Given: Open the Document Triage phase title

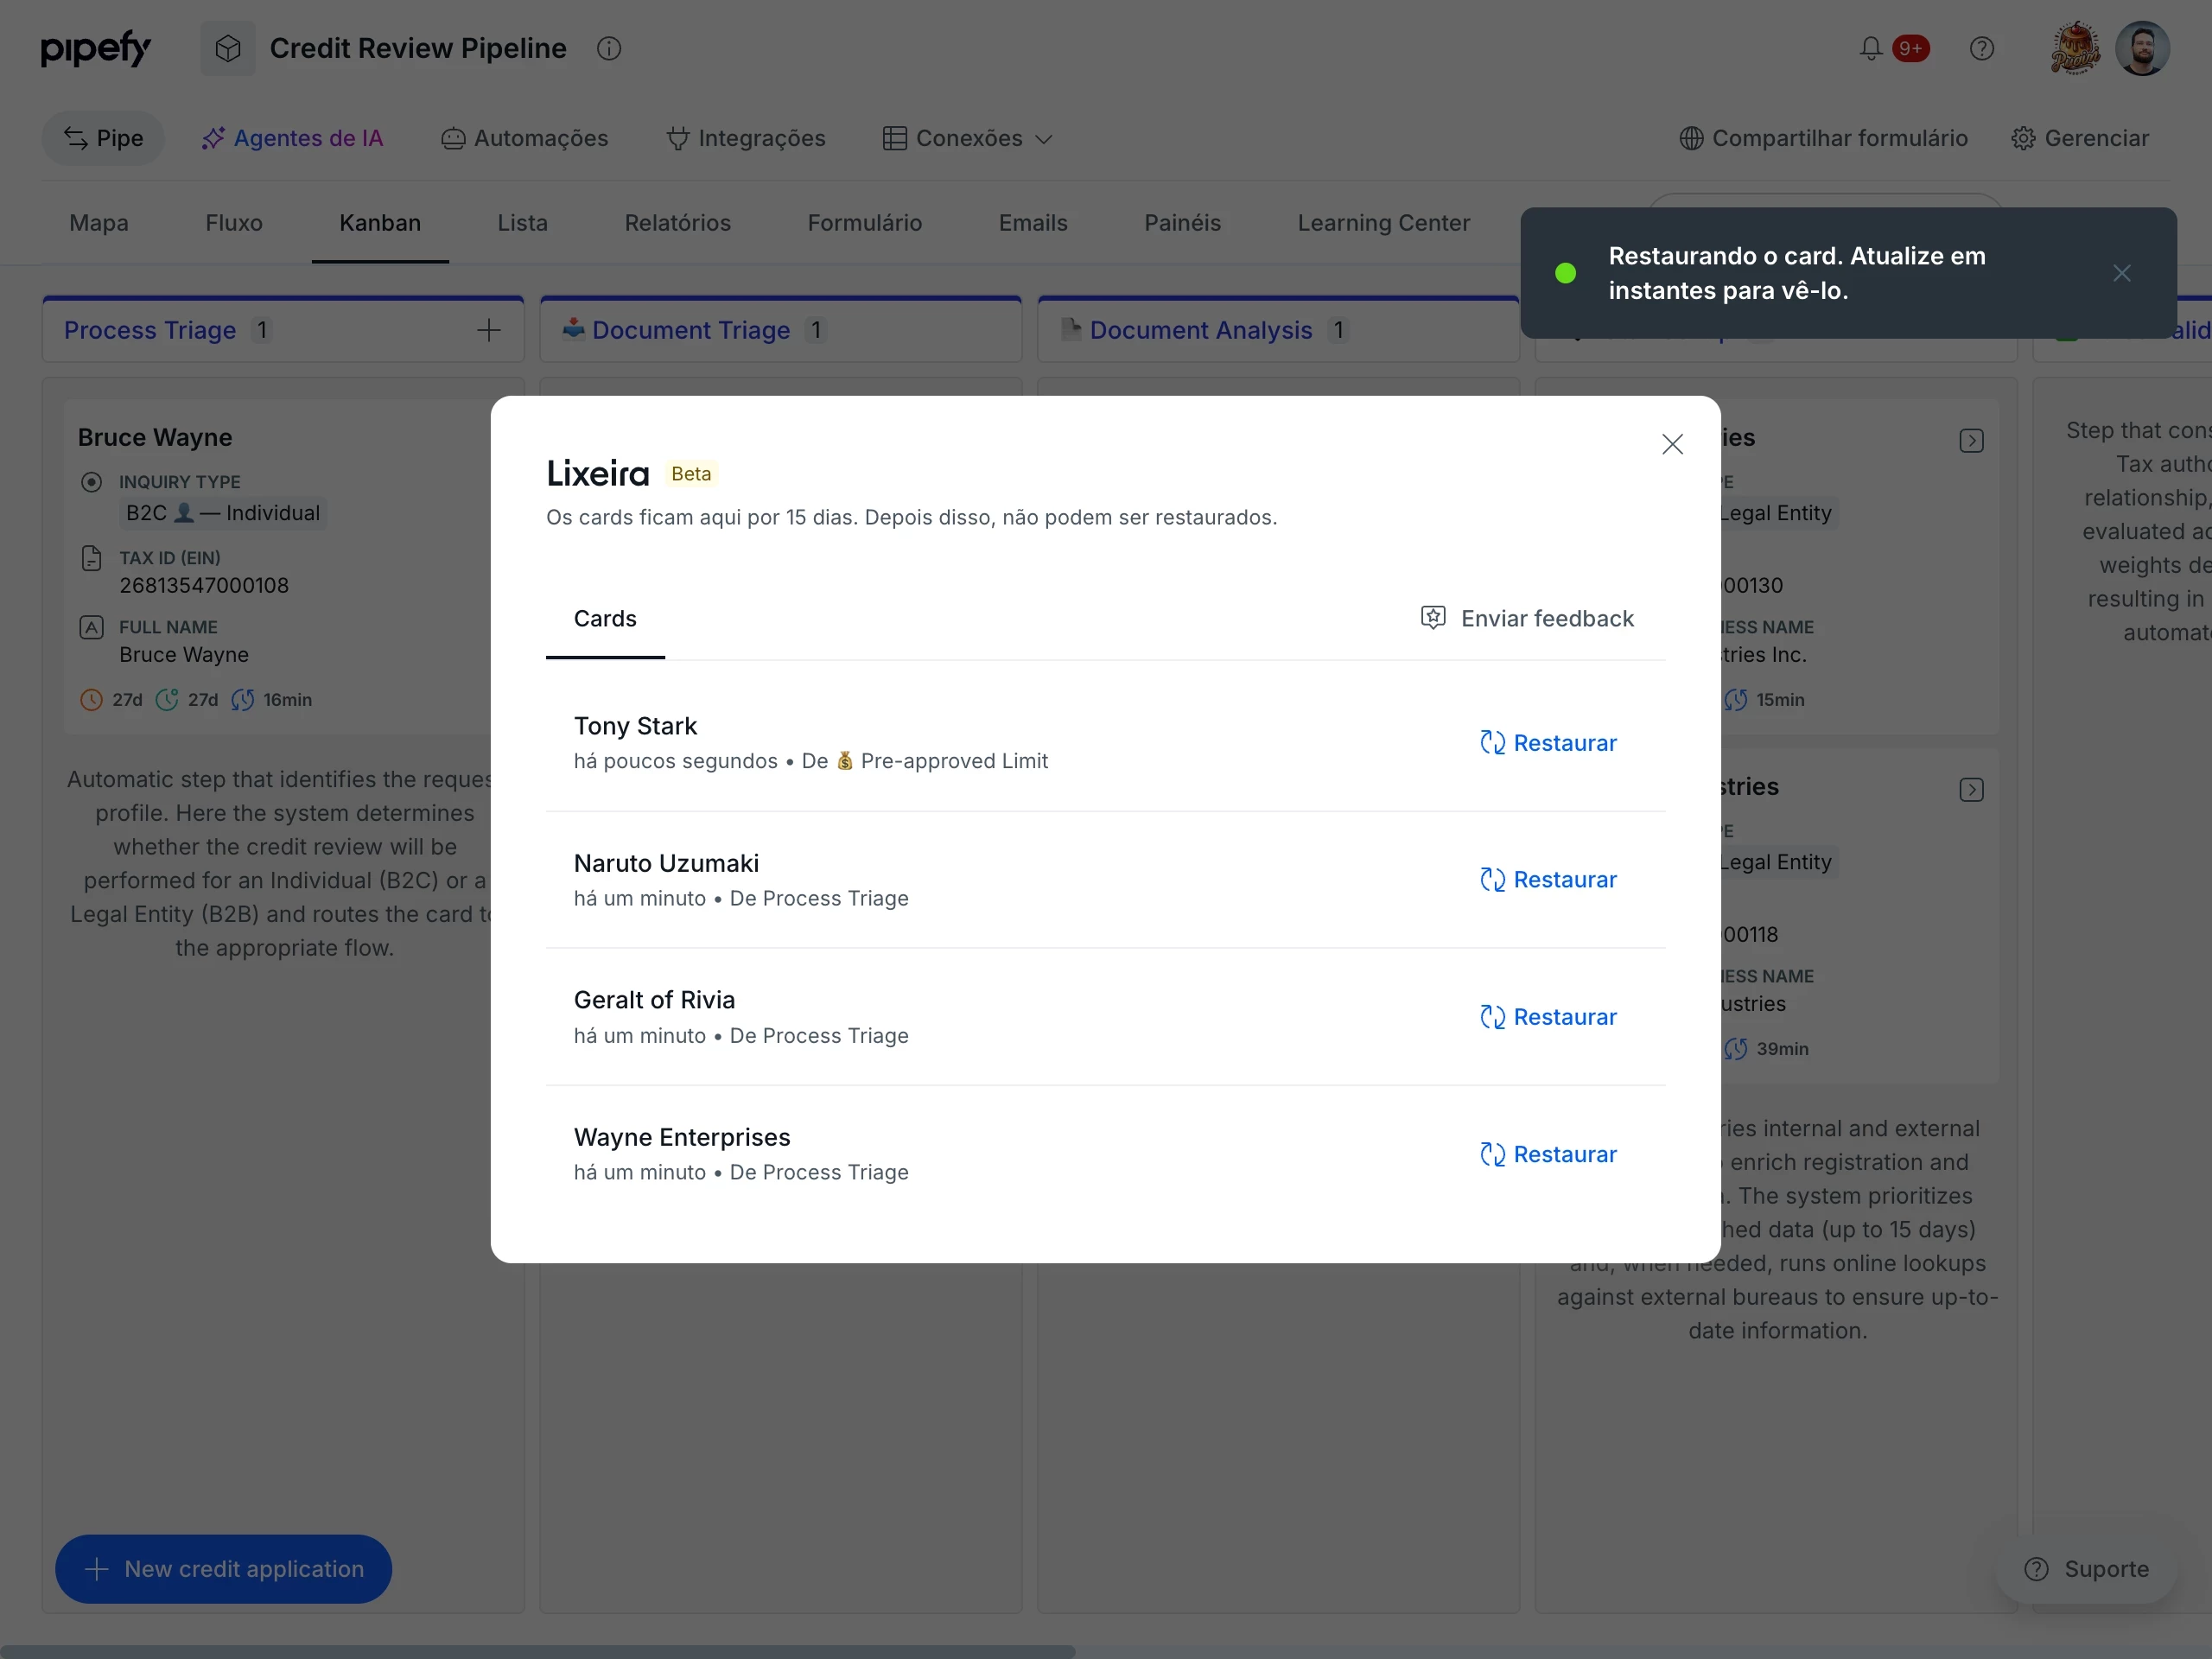Looking at the screenshot, I should point(691,330).
